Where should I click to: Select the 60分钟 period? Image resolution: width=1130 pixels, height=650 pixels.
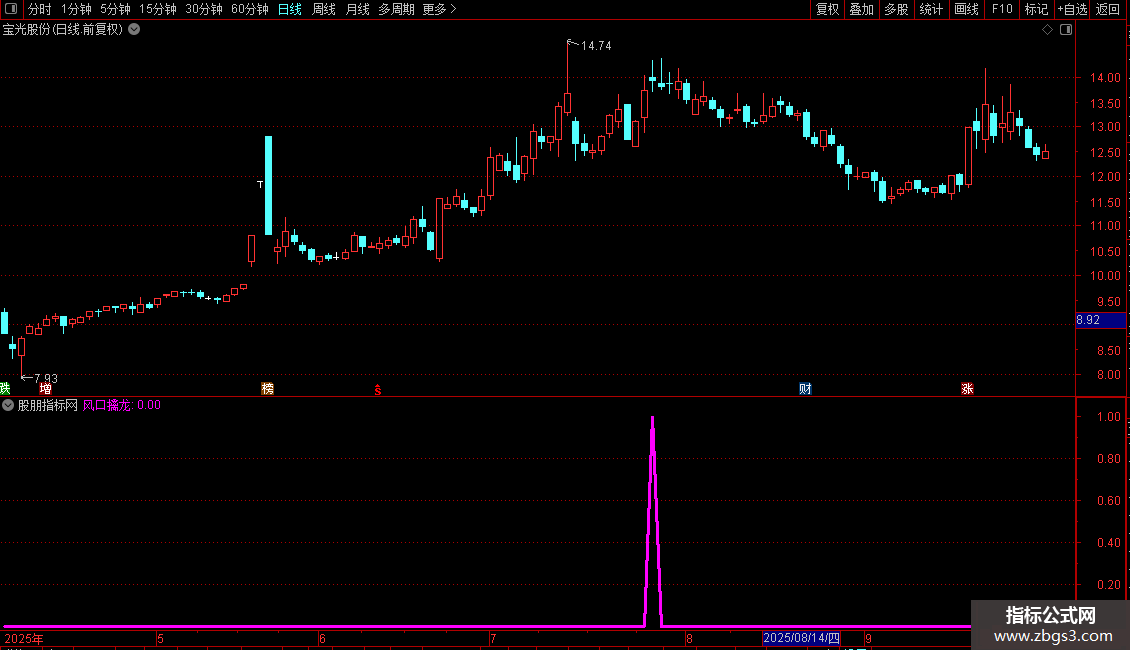point(249,9)
